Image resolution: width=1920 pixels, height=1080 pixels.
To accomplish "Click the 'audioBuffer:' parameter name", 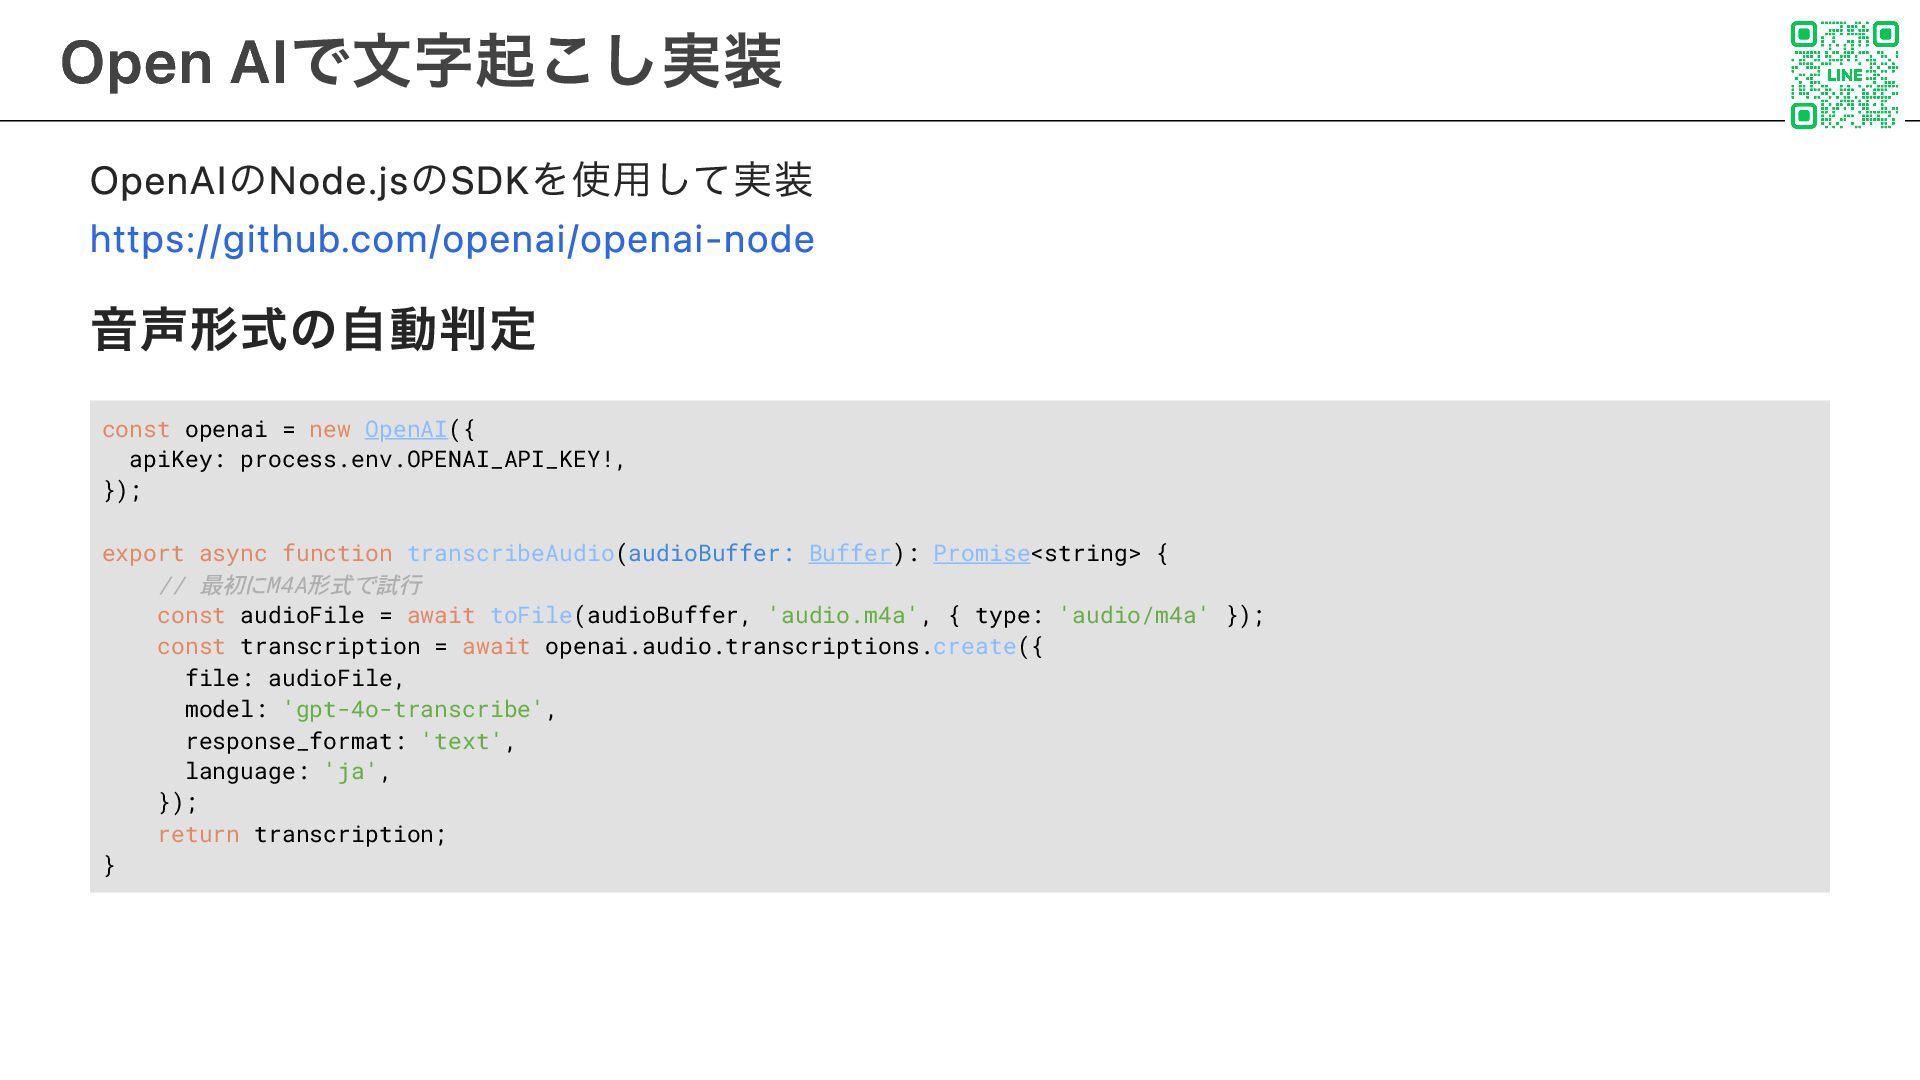I will click(x=711, y=554).
